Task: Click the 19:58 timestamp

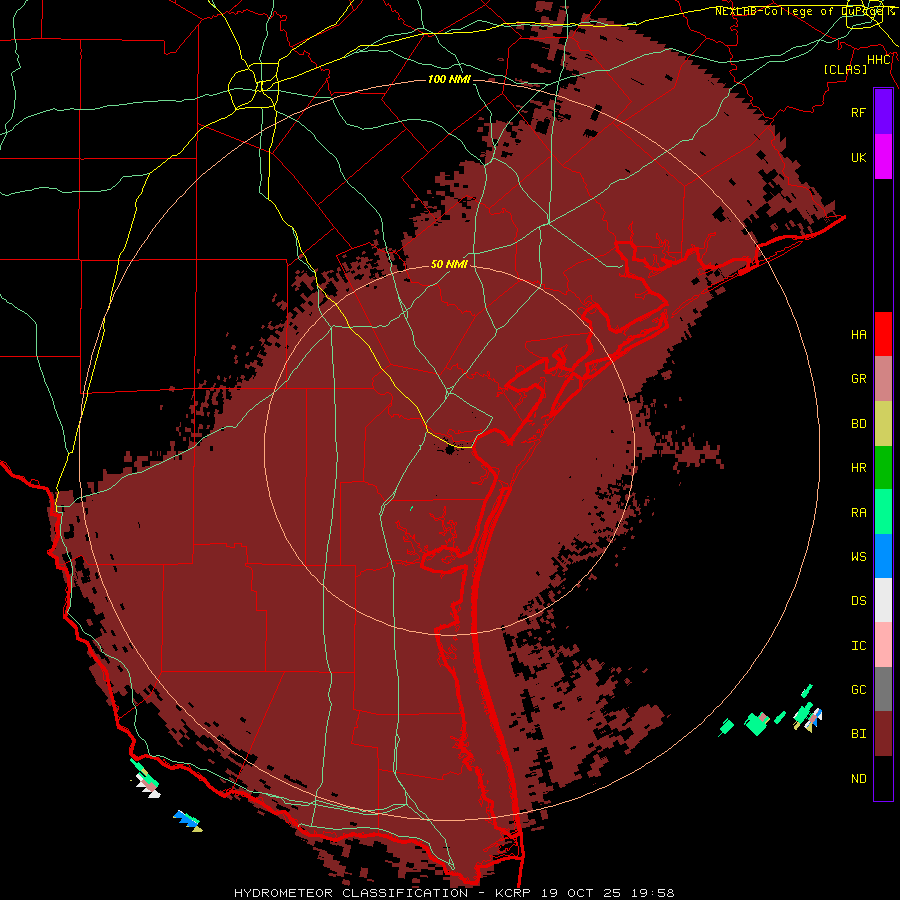Action: pos(655,893)
